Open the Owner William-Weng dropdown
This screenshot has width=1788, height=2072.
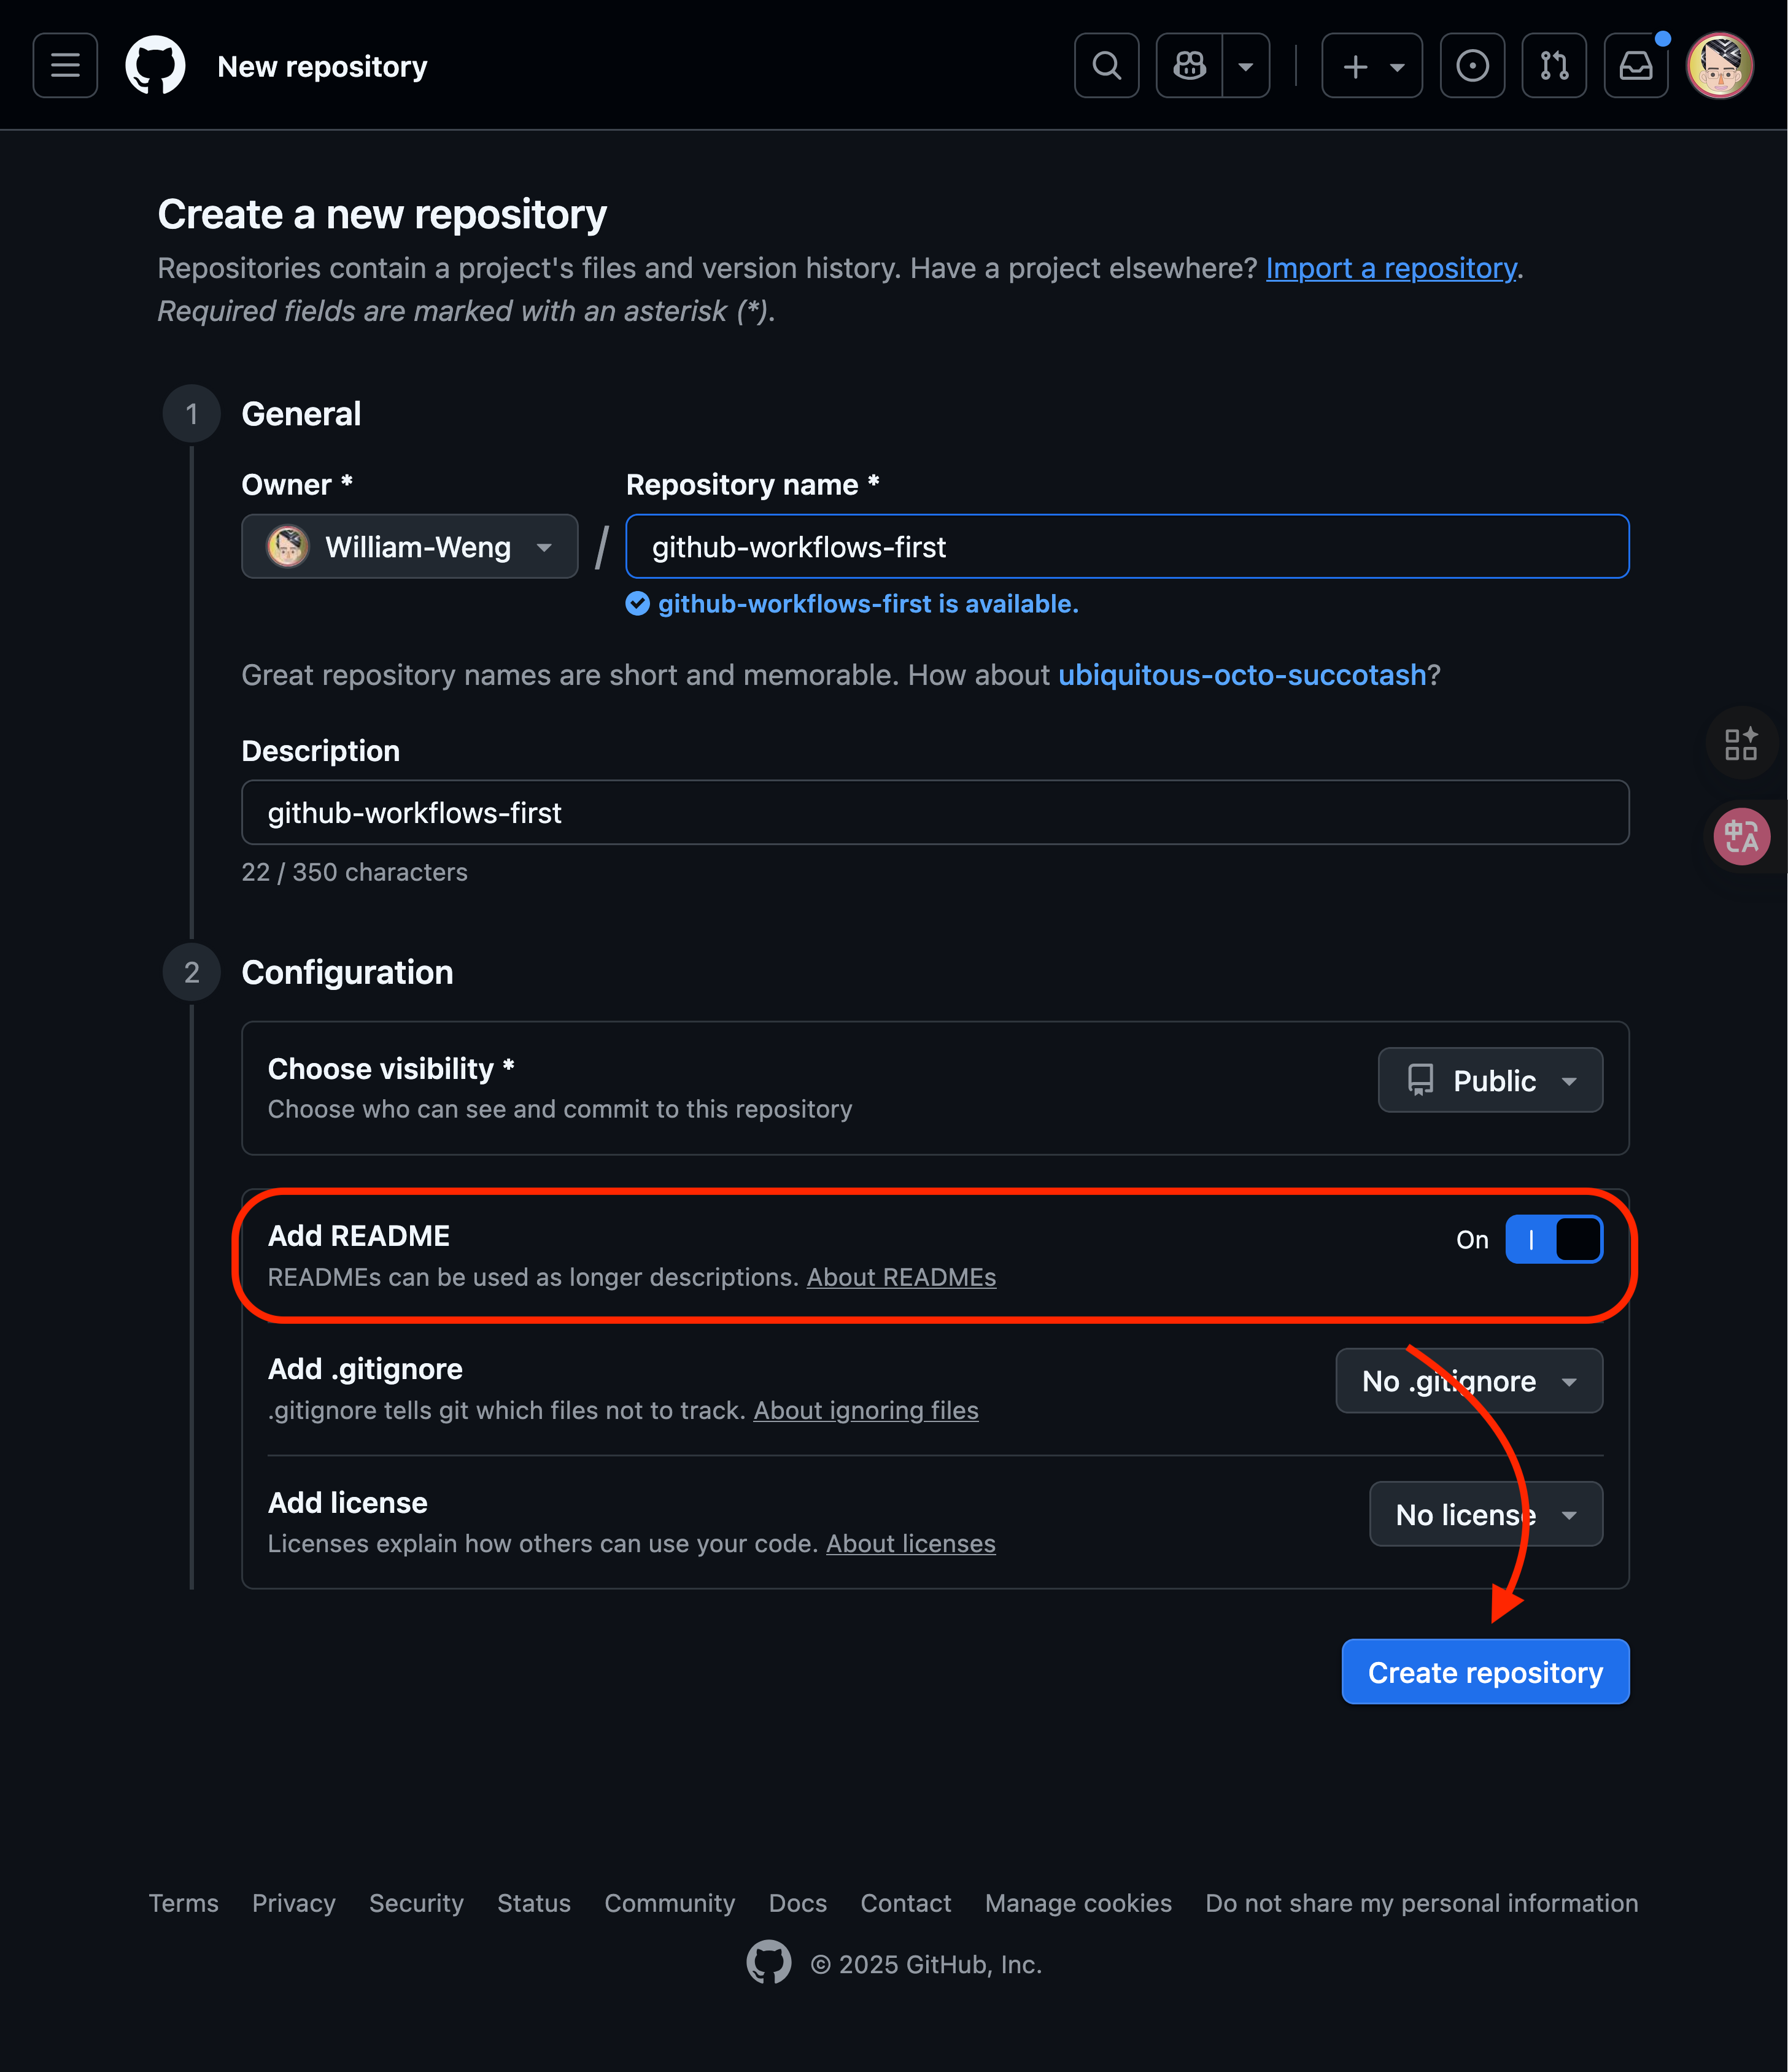(410, 547)
